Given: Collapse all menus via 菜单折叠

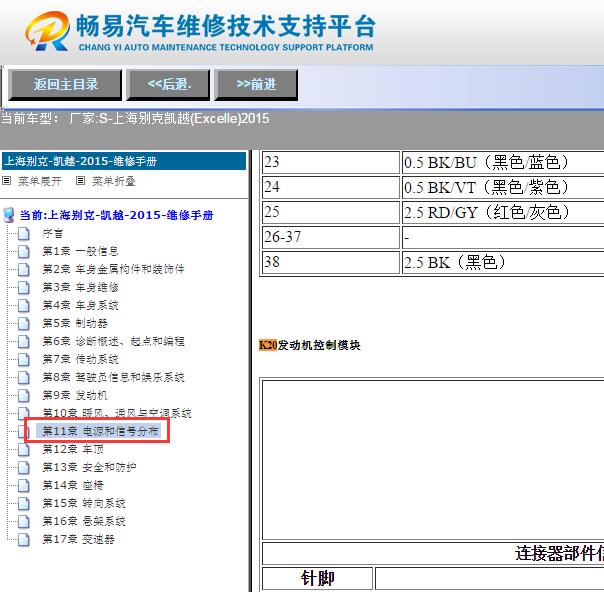Looking at the screenshot, I should click(114, 181).
